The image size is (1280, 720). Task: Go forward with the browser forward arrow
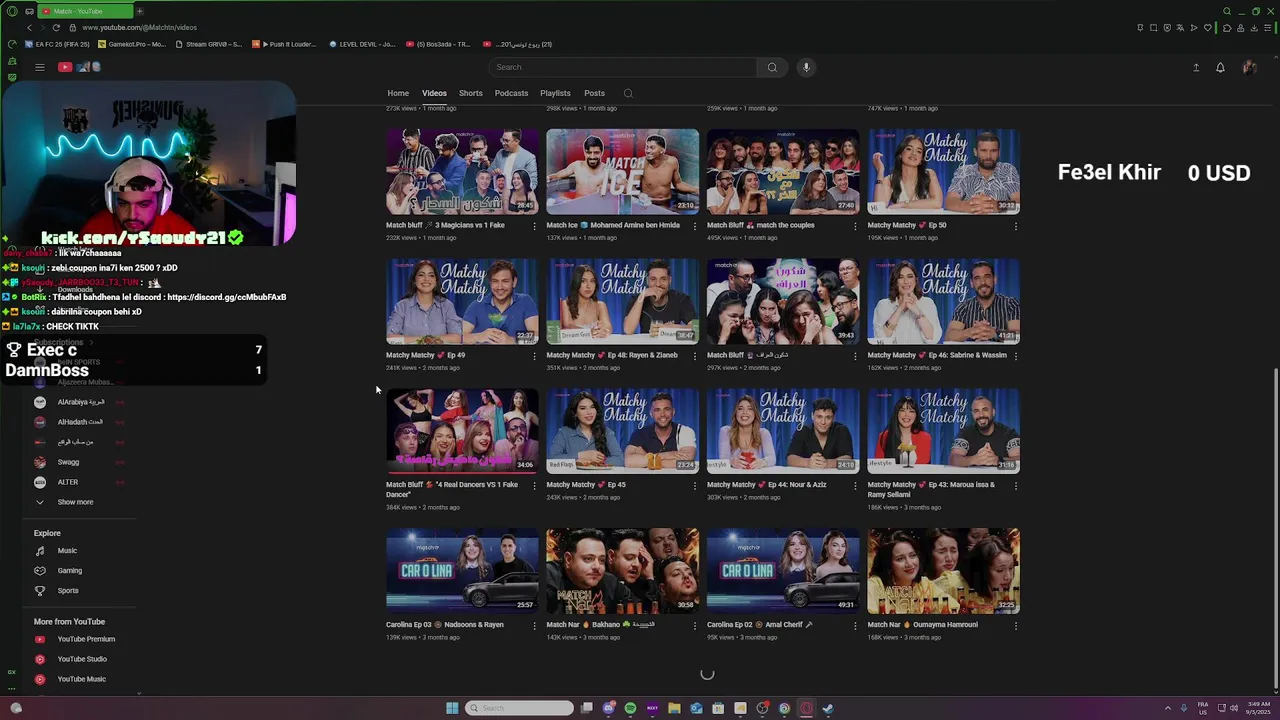tap(42, 27)
